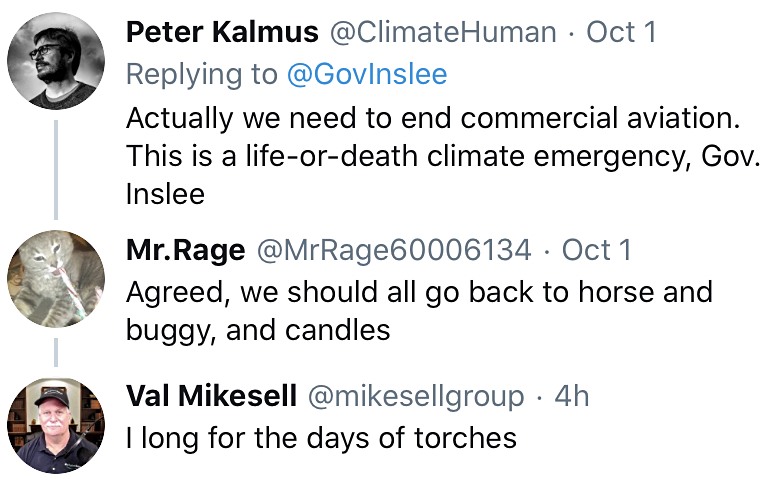
Task: Open the @GovInslee mention link
Action: click(x=367, y=74)
